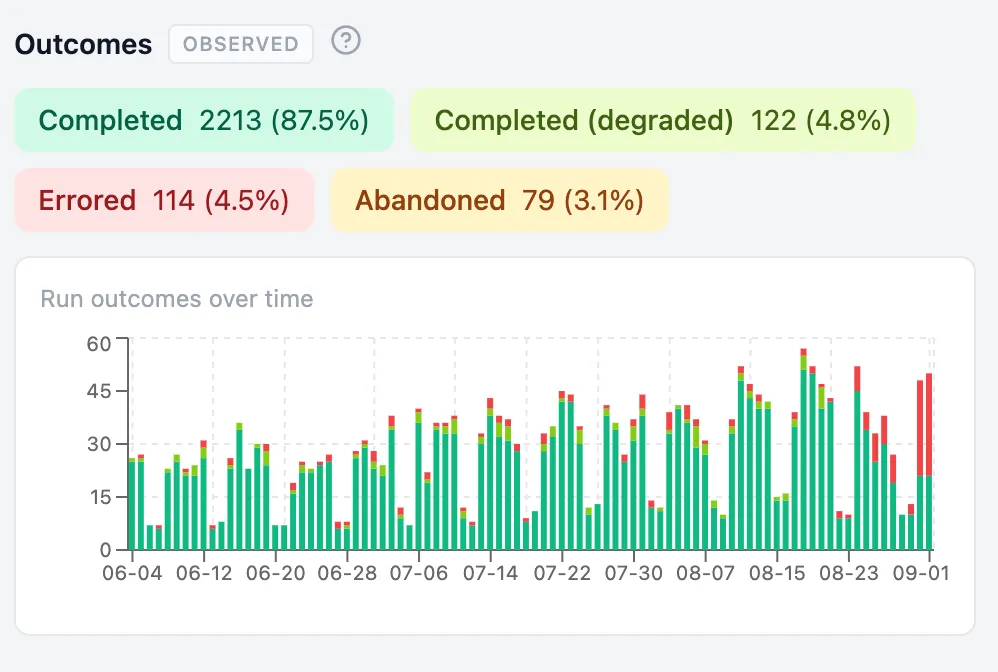Click the 06-04 x-axis date label

pyautogui.click(x=132, y=573)
